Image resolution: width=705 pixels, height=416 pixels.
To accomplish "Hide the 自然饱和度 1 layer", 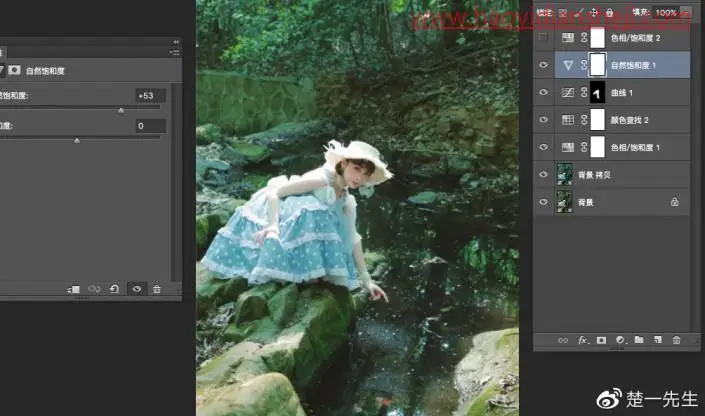I will tap(543, 65).
